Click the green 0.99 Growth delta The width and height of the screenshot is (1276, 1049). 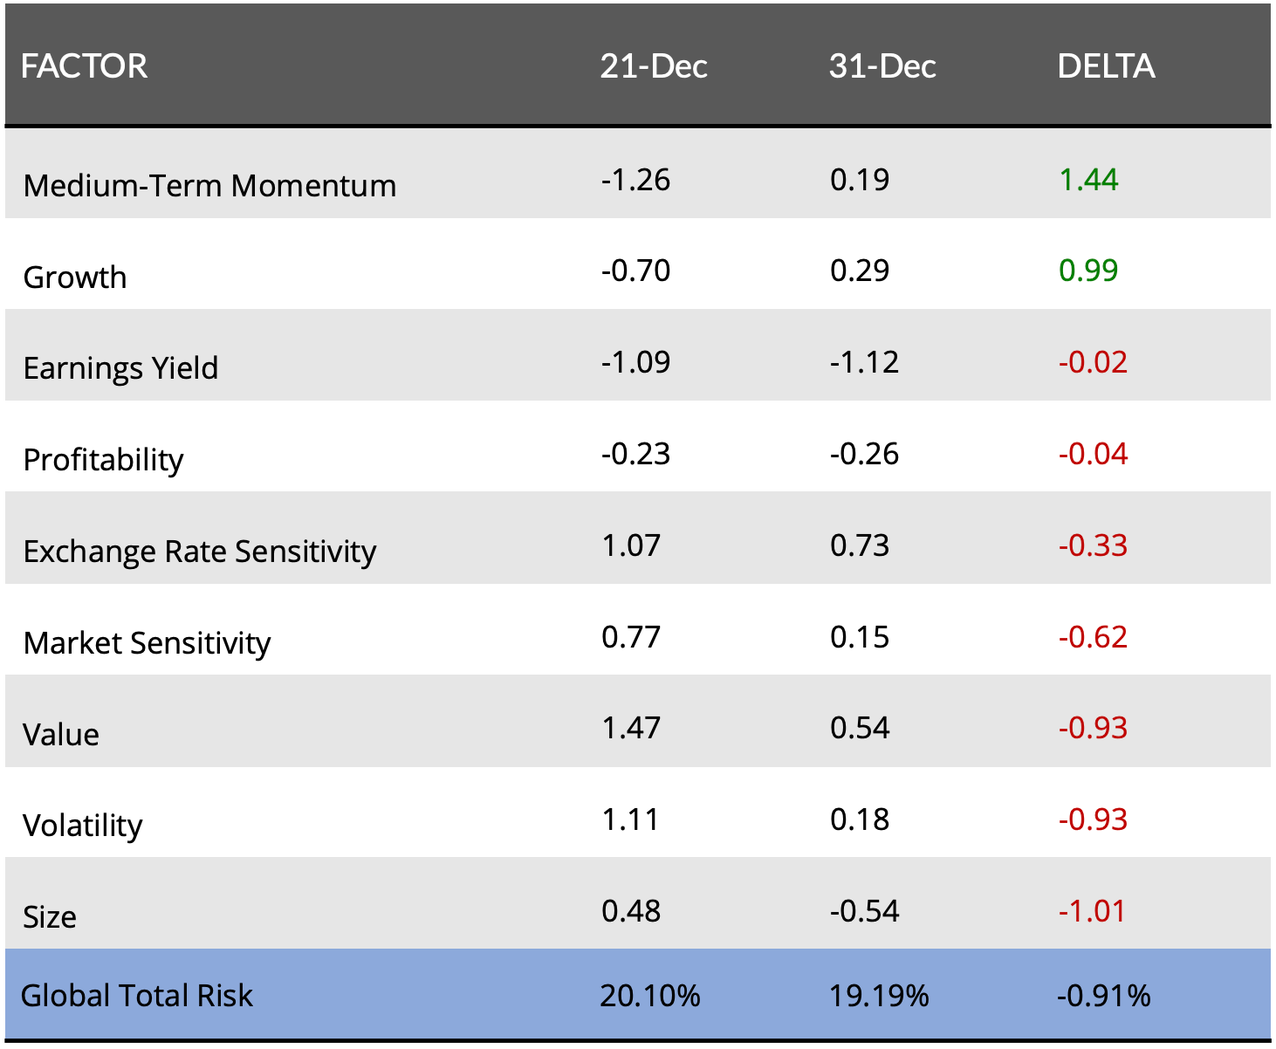point(1088,271)
